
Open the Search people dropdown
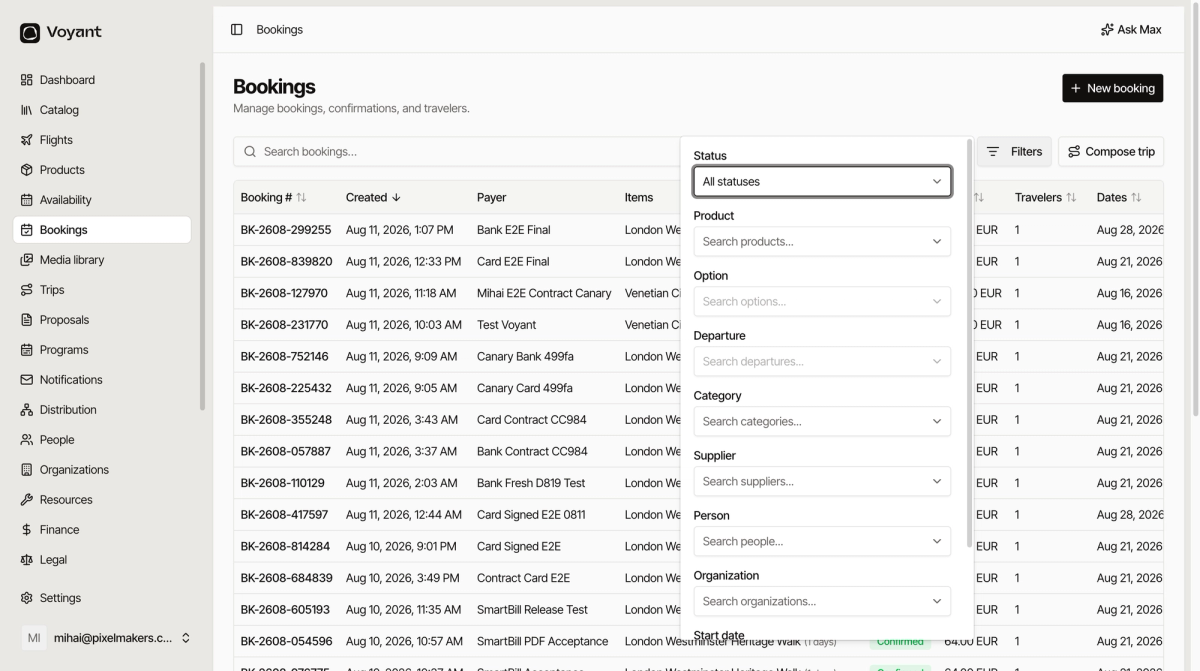(x=822, y=542)
